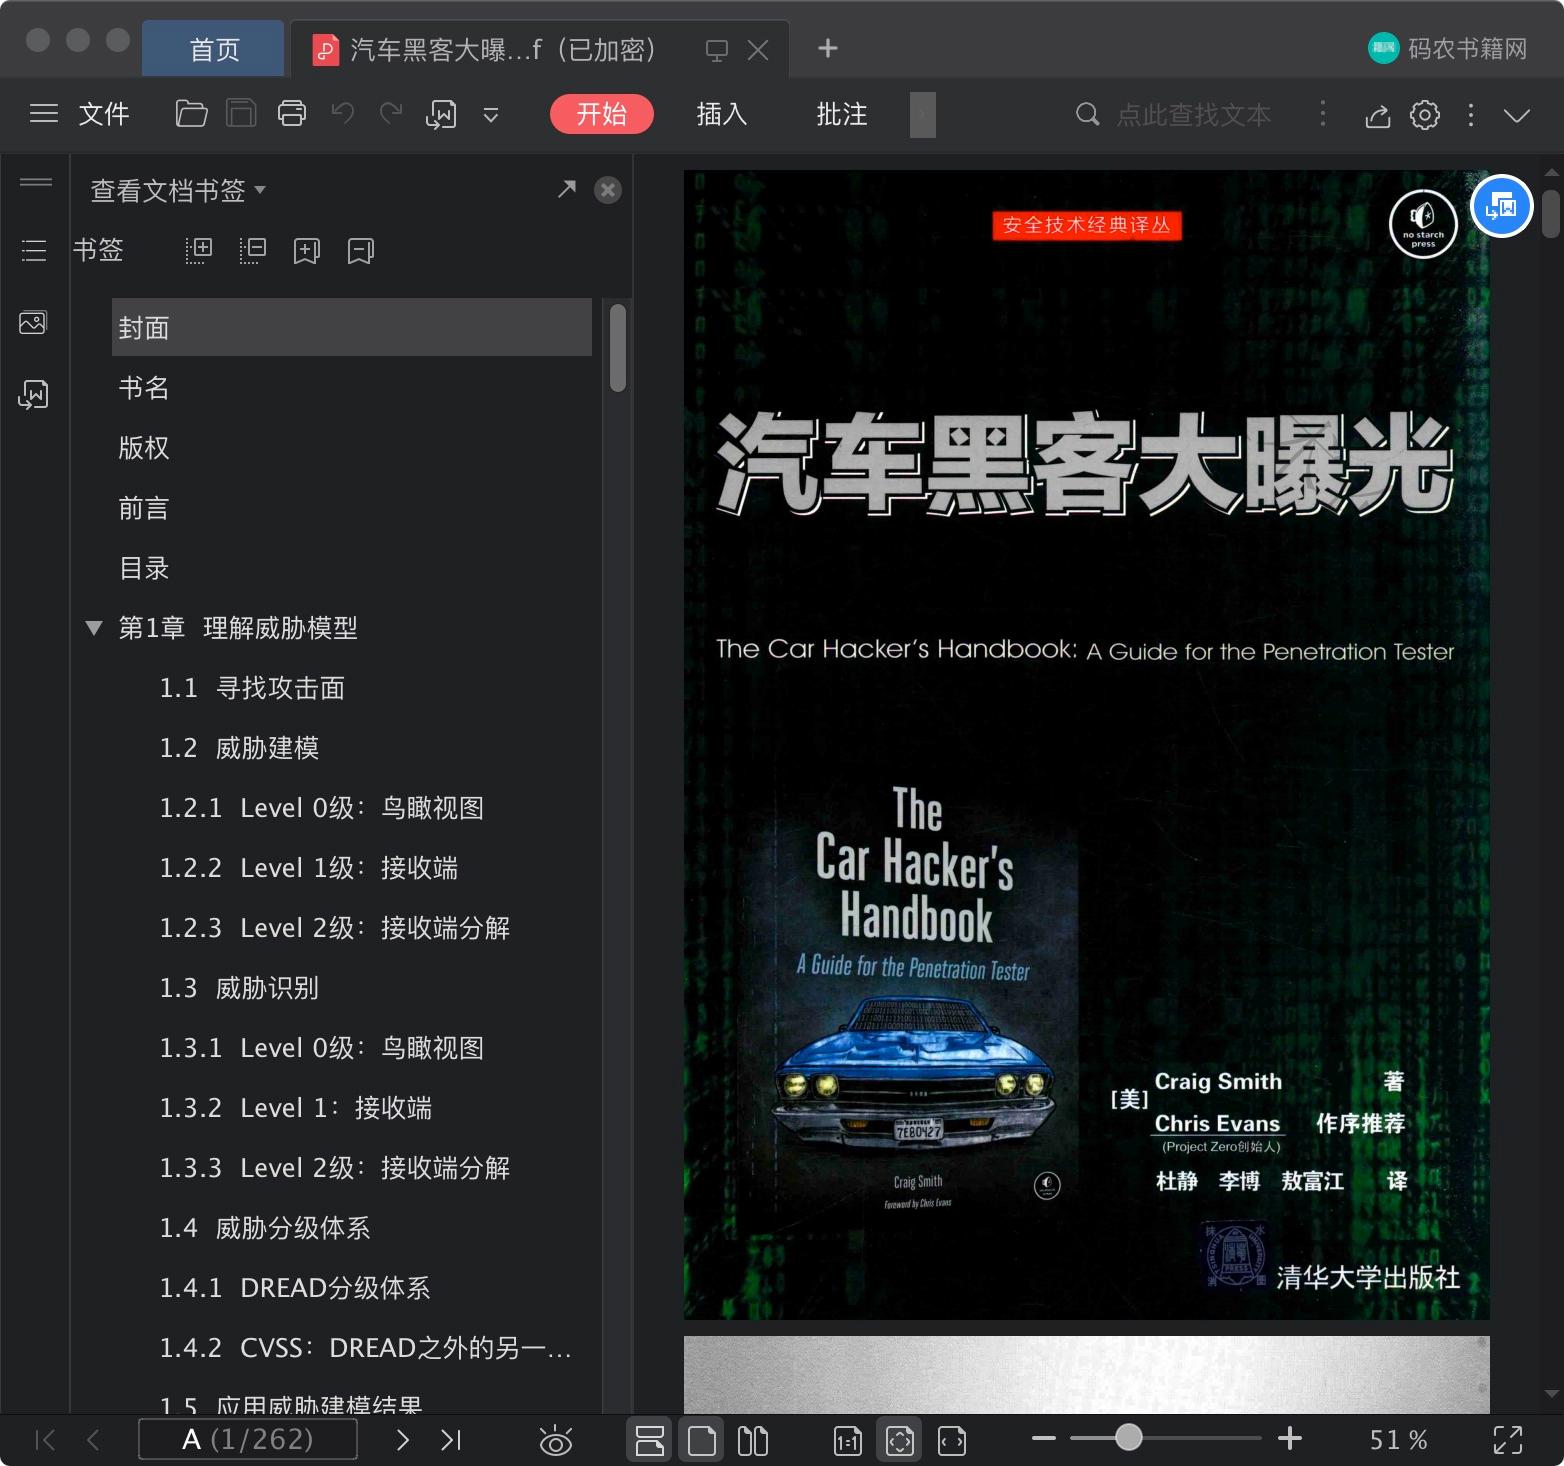
Task: Click the share export icon
Action: coord(1378,115)
